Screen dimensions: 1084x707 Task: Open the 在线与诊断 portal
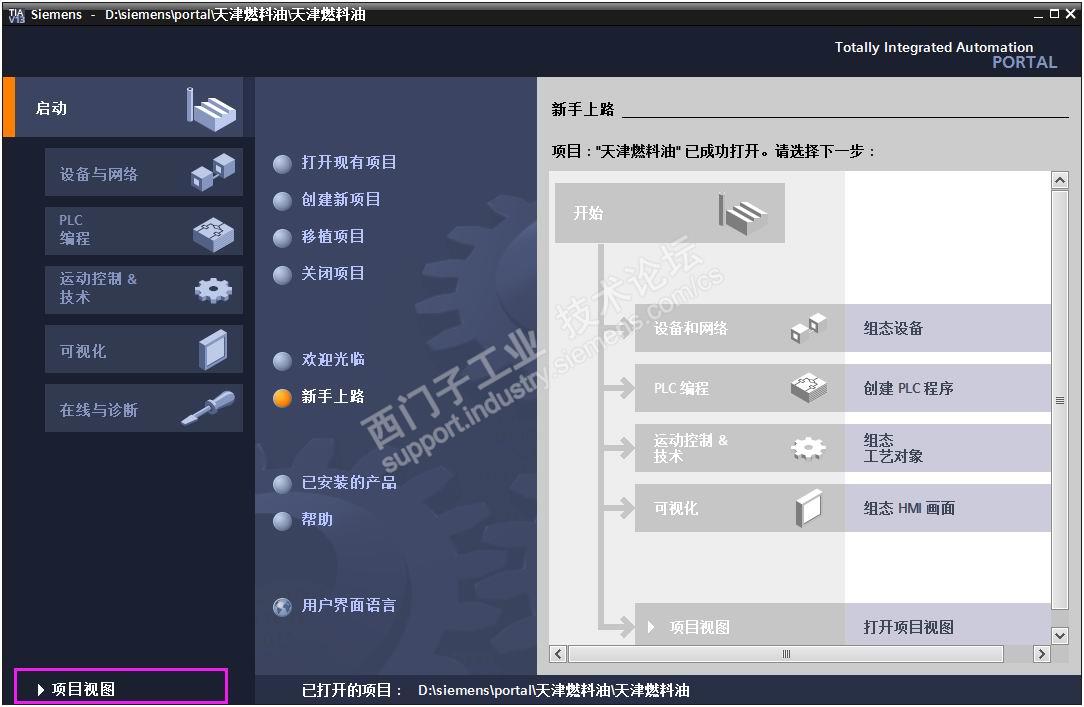(144, 408)
